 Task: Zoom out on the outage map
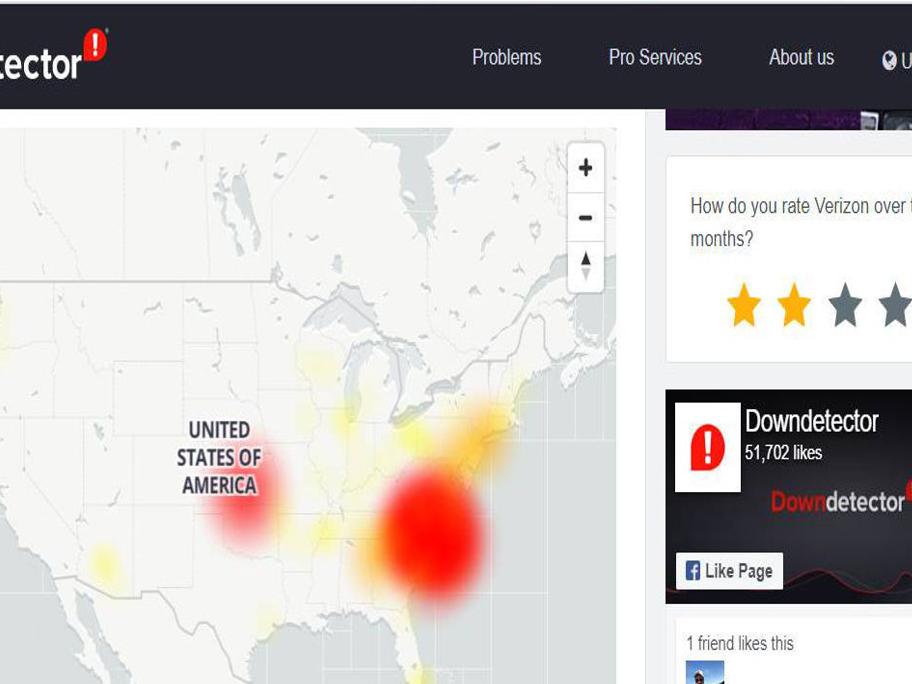coord(586,218)
